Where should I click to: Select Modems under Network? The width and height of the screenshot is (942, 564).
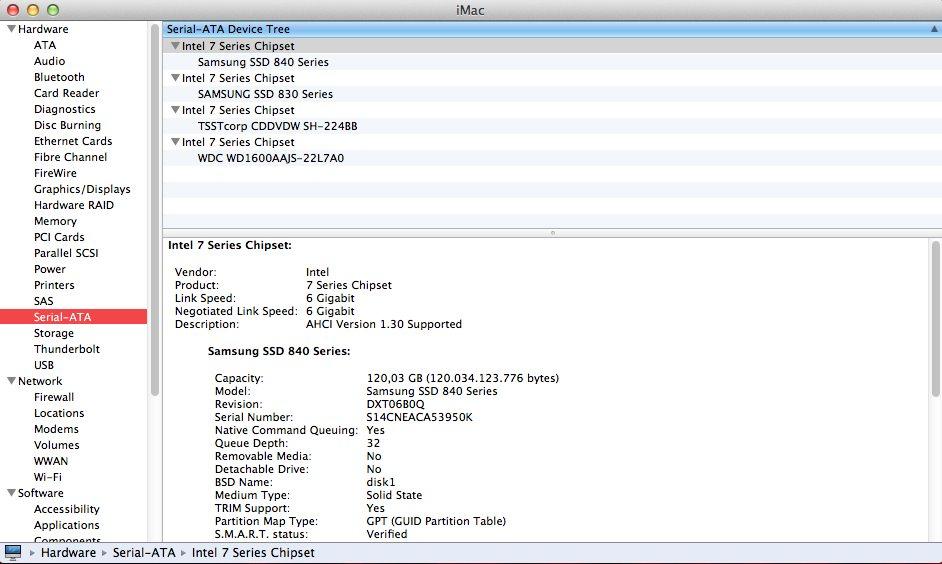tap(56, 429)
